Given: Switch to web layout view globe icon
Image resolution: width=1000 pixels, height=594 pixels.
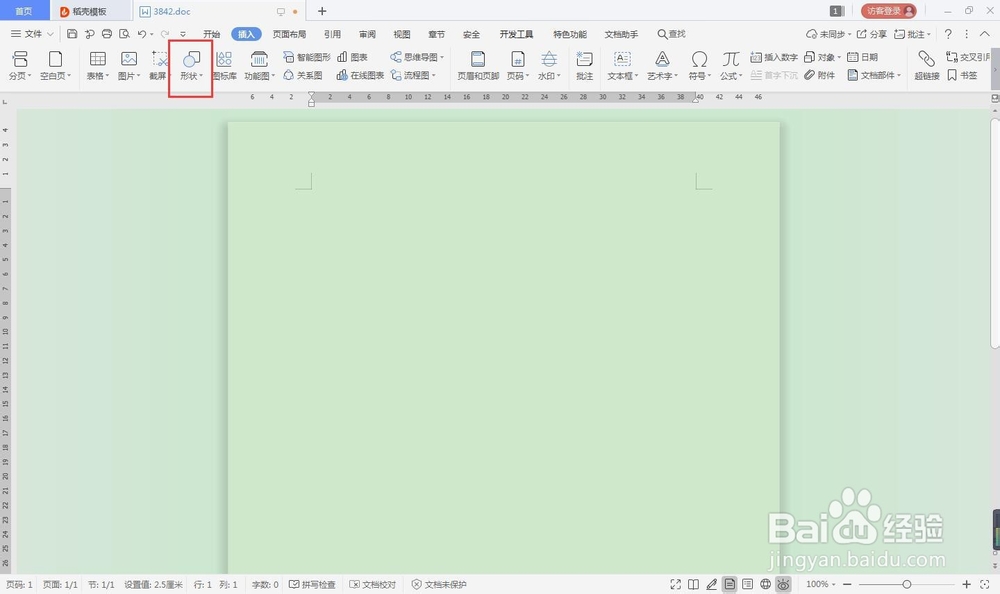Looking at the screenshot, I should (x=765, y=584).
